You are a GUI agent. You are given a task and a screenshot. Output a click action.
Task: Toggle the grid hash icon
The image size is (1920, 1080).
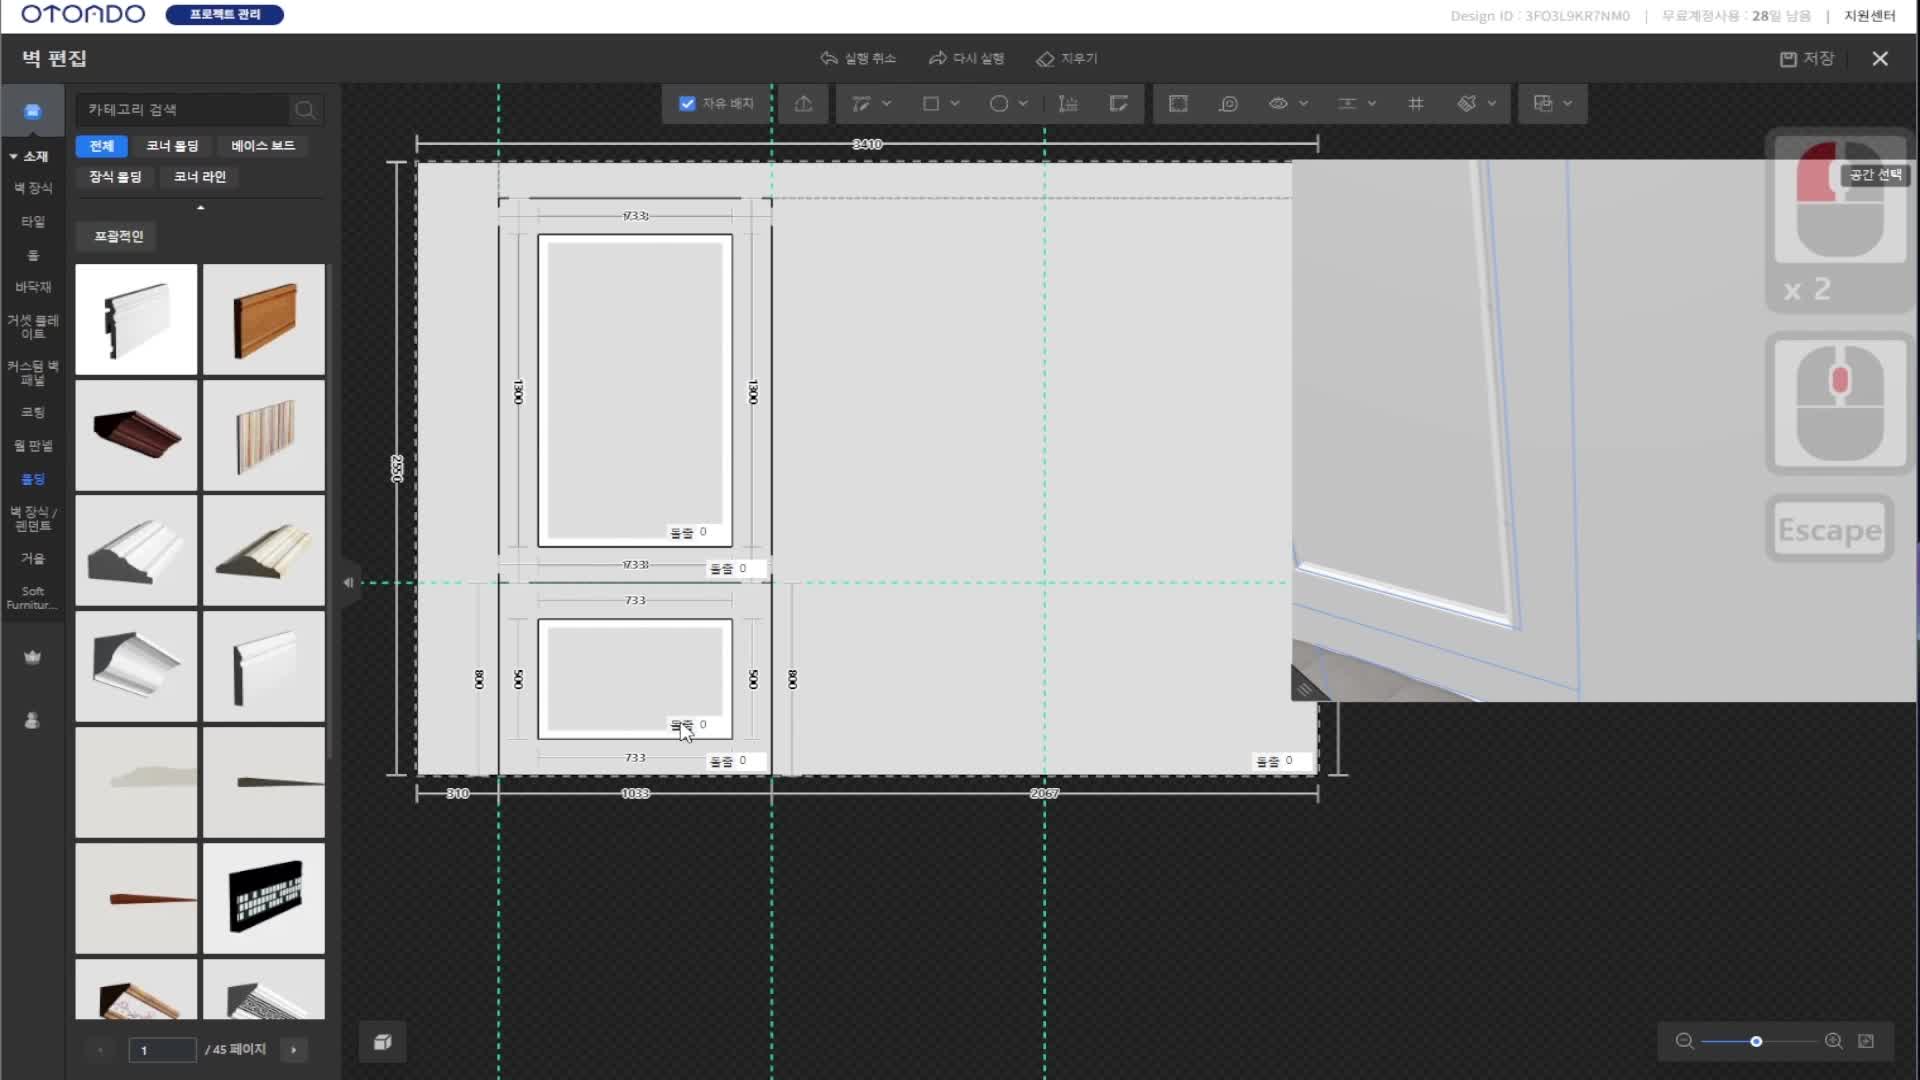coord(1415,103)
